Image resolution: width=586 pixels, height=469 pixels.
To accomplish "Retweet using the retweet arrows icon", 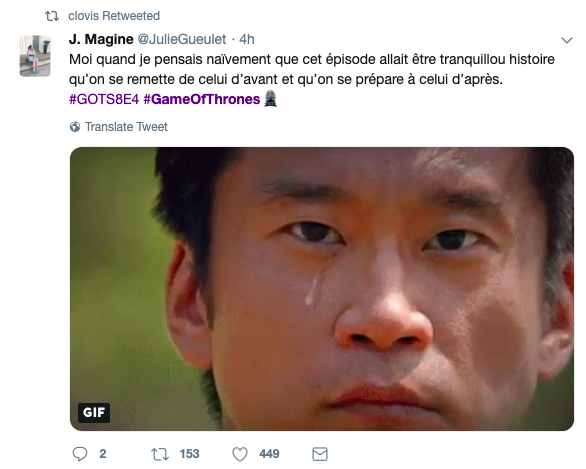I will tap(160, 454).
